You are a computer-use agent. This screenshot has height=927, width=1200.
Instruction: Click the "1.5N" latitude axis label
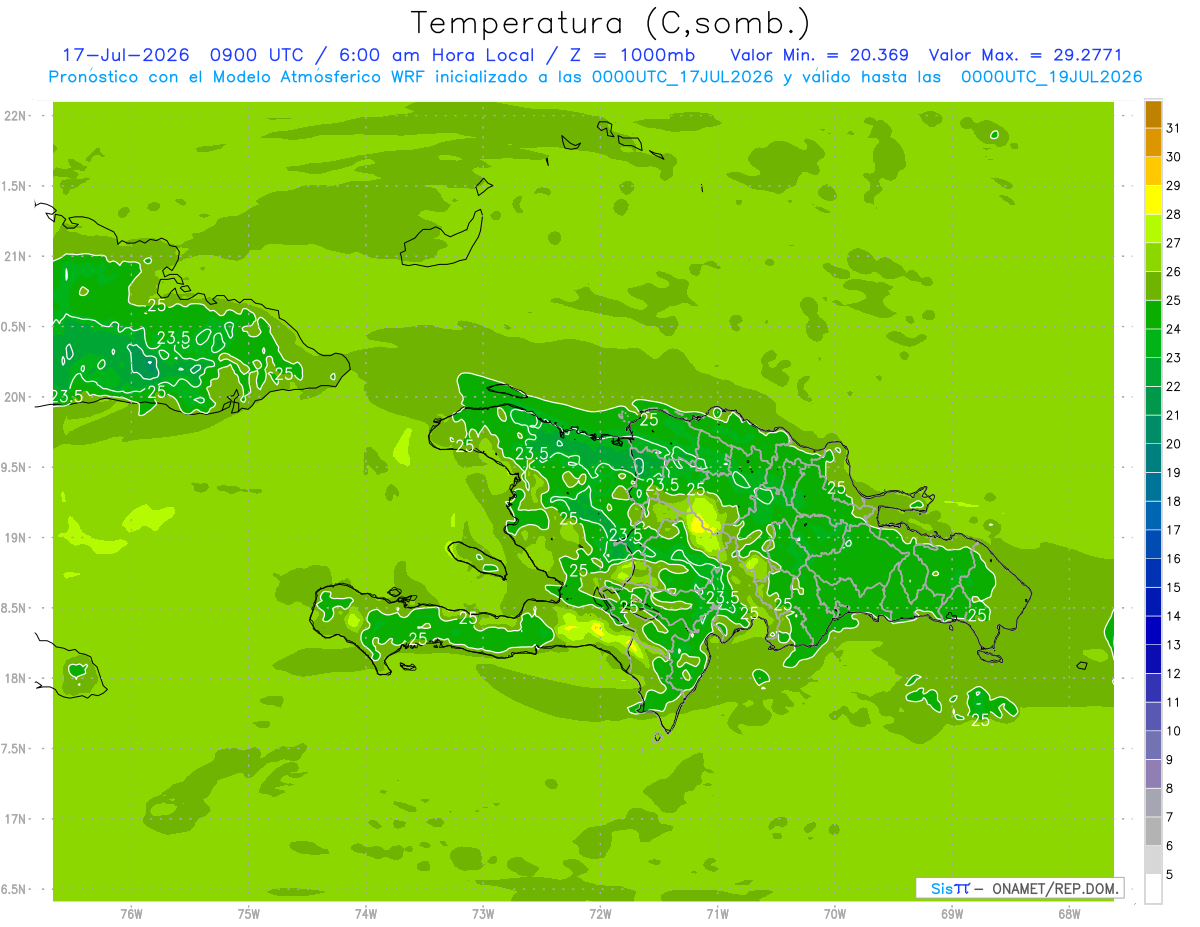click(x=14, y=186)
